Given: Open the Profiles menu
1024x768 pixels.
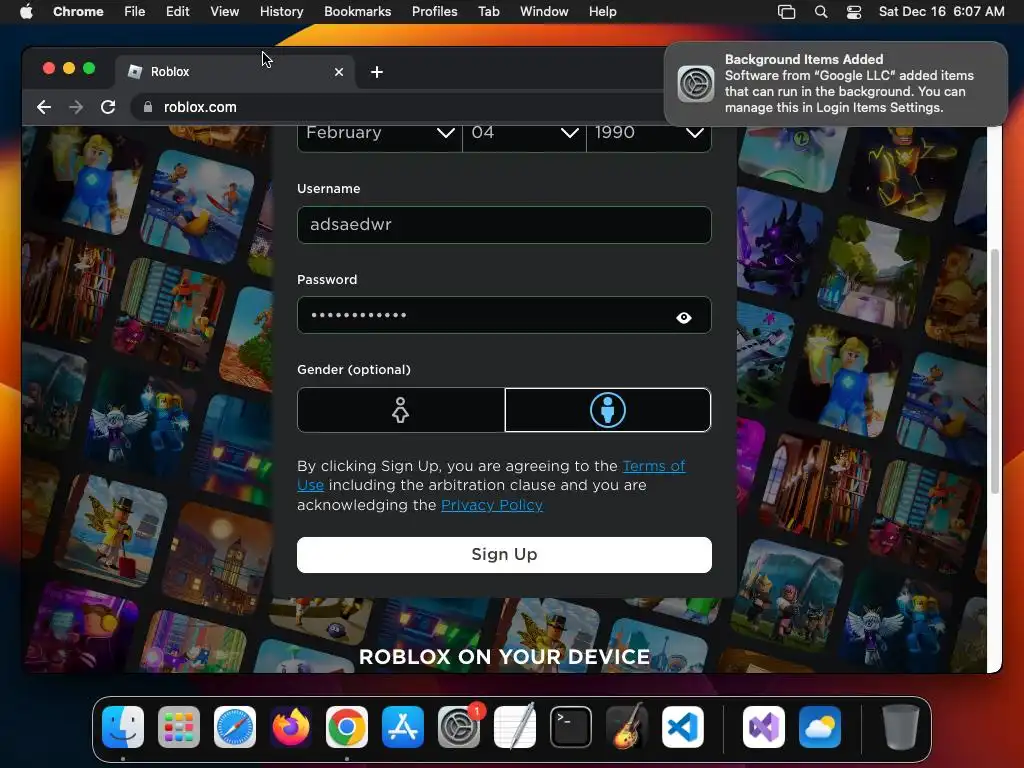Looking at the screenshot, I should click(434, 12).
